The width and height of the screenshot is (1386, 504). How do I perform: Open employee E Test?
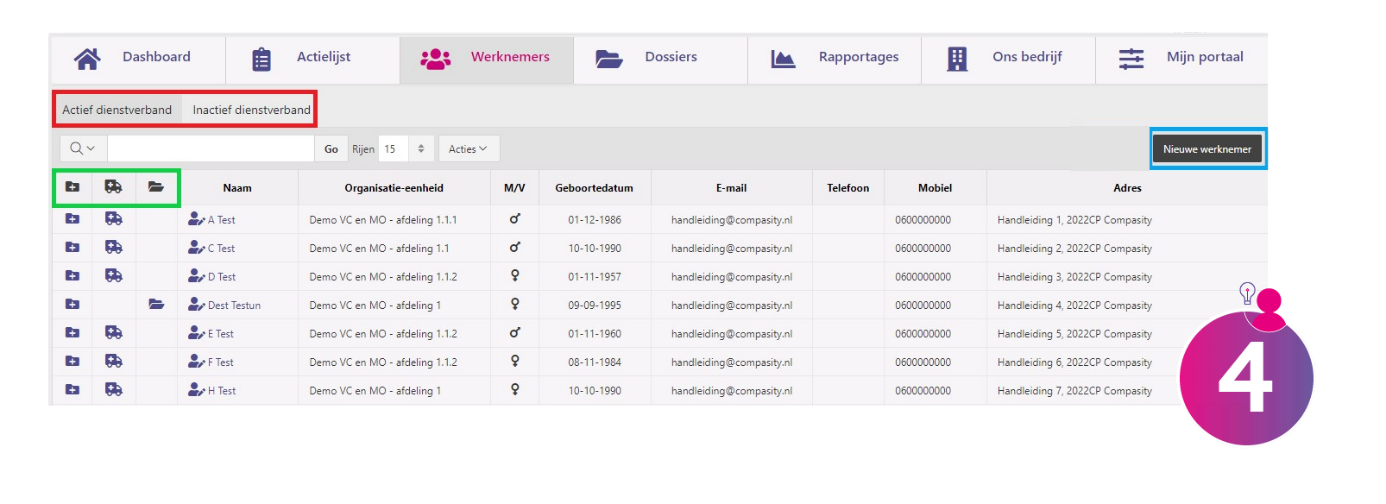click(211, 334)
